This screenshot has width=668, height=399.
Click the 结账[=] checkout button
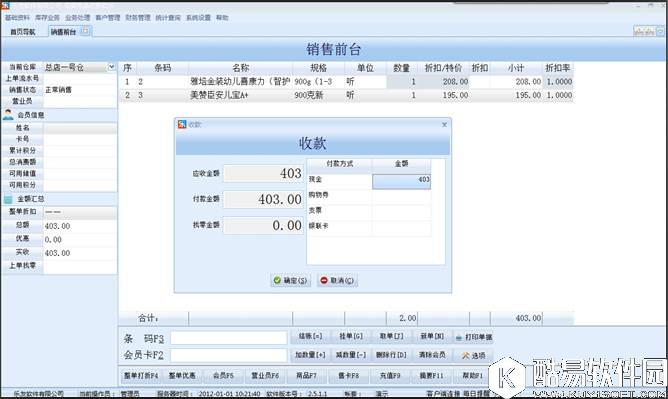[x=310, y=336]
